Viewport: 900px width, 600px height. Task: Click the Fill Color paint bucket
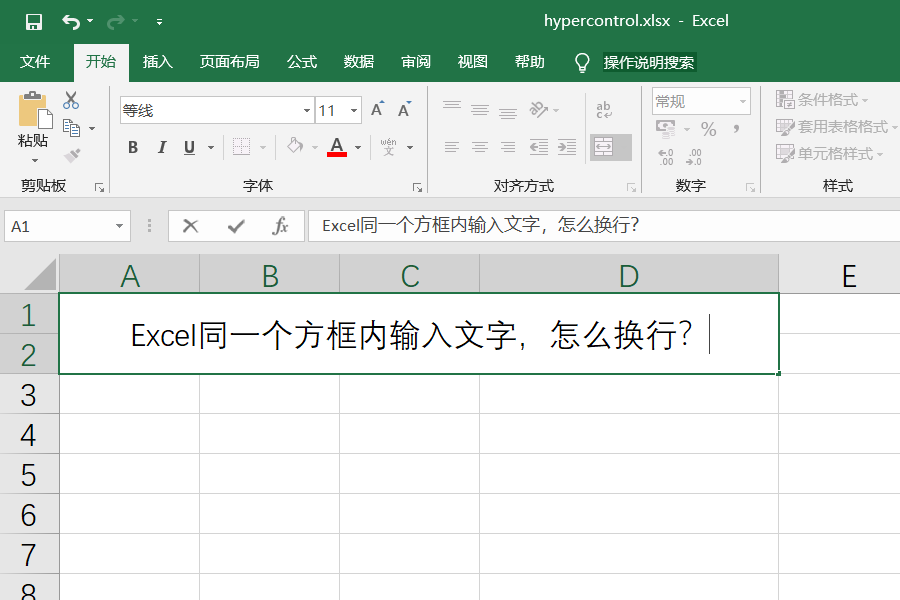pyautogui.click(x=295, y=146)
